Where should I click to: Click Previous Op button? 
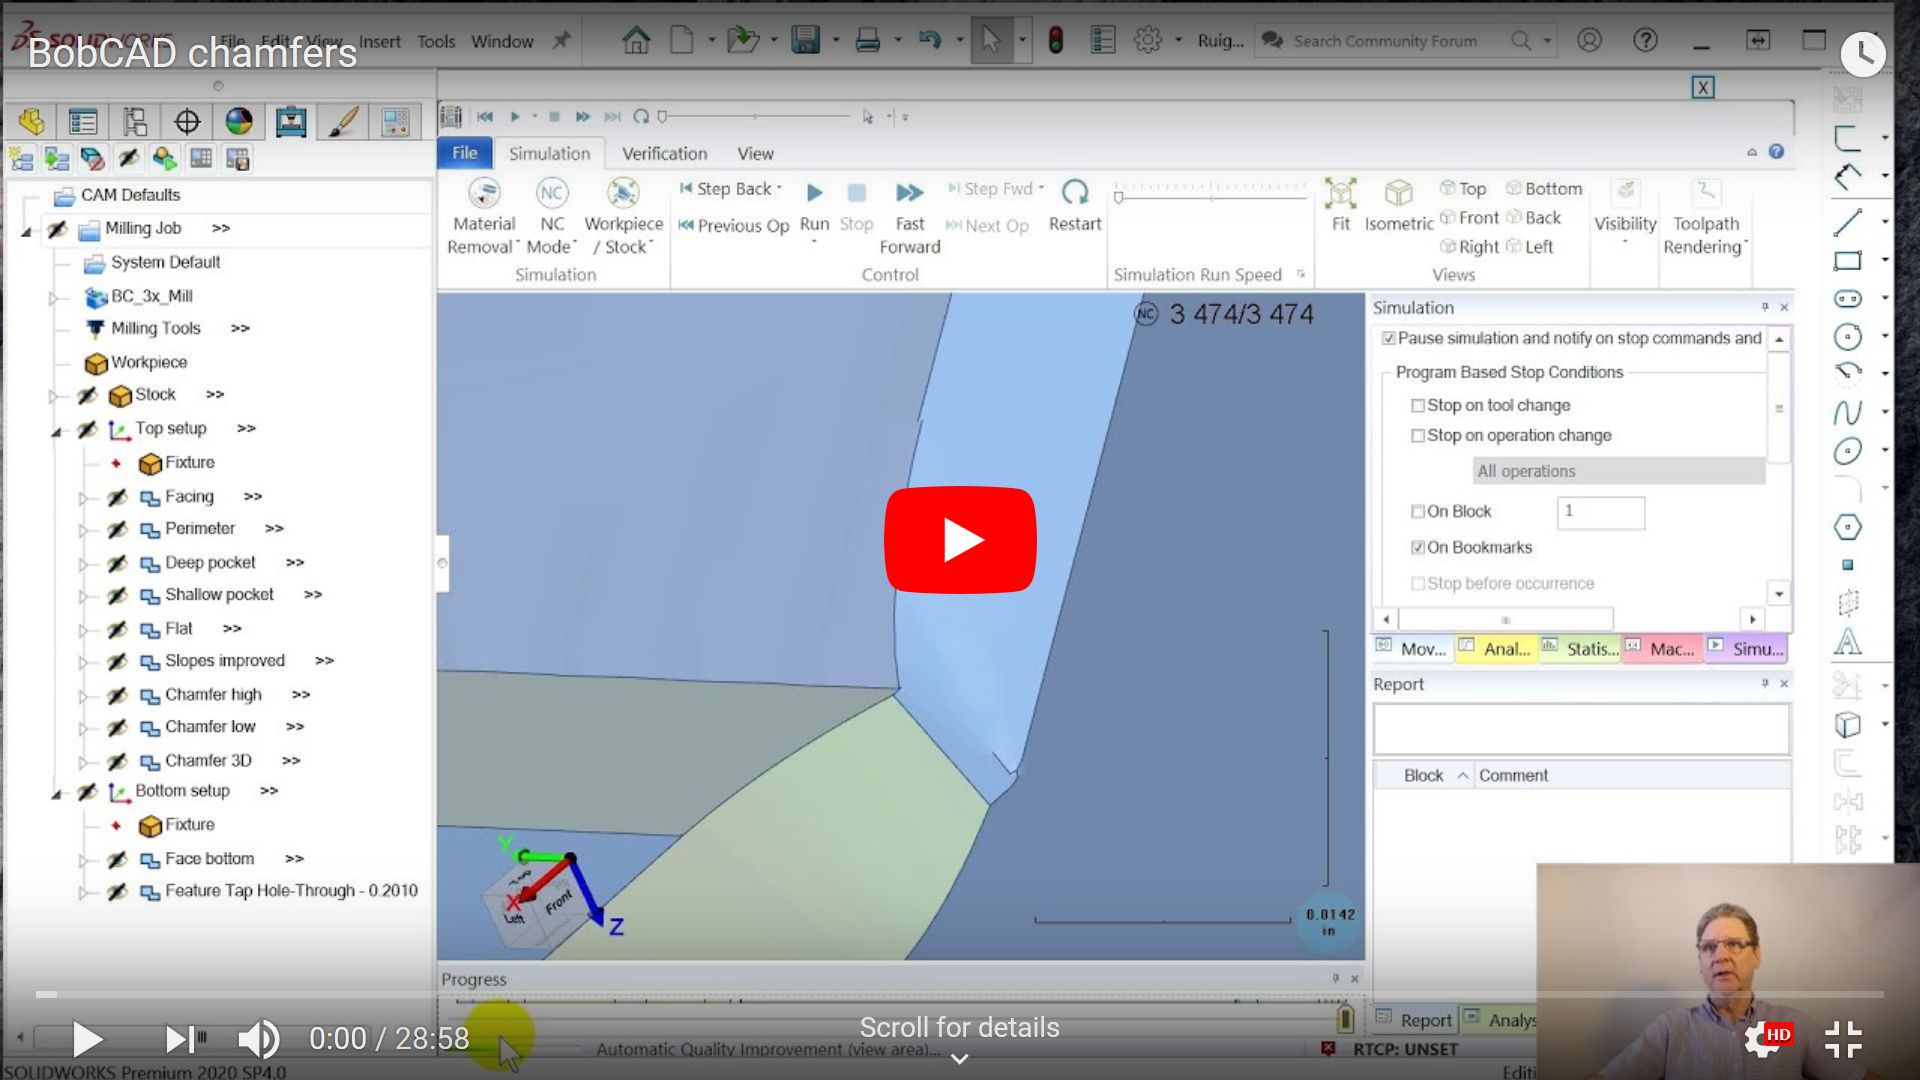733,225
